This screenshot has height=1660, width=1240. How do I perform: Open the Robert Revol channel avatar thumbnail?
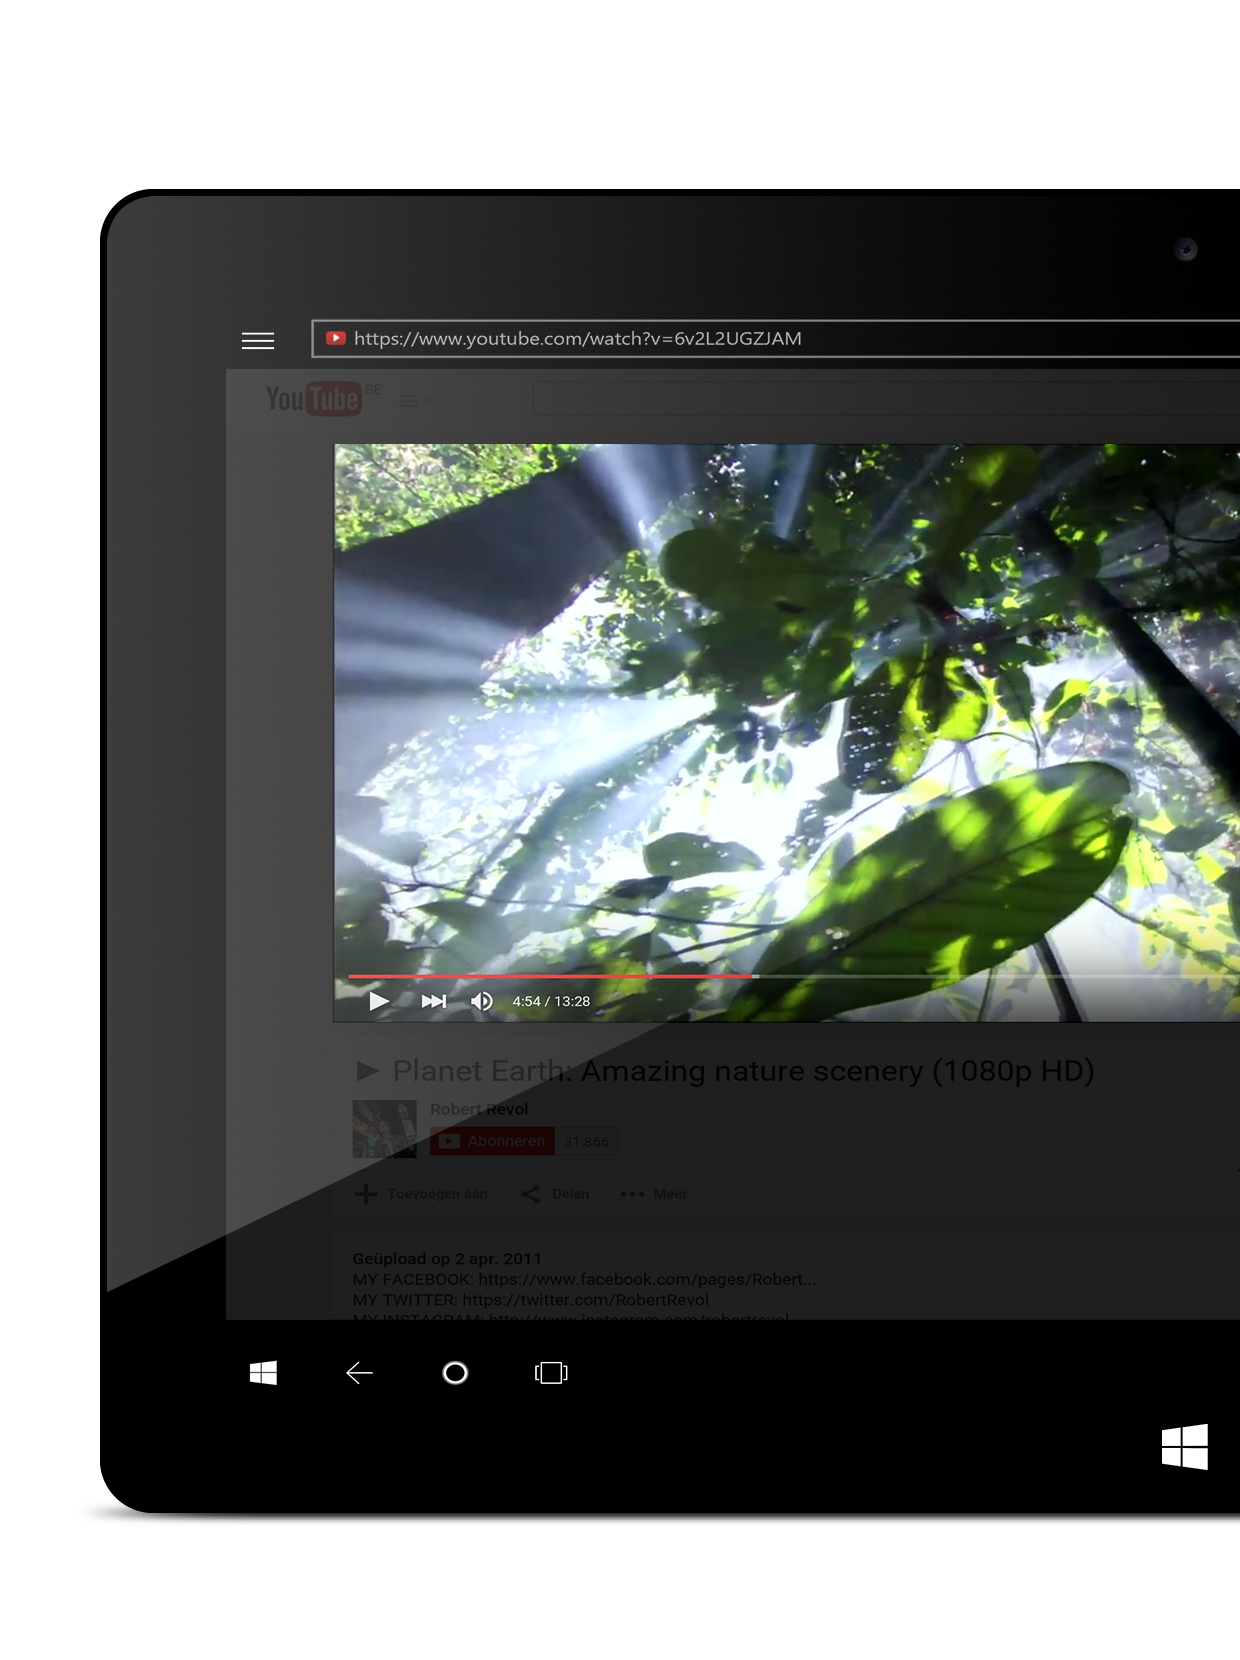tap(385, 1129)
